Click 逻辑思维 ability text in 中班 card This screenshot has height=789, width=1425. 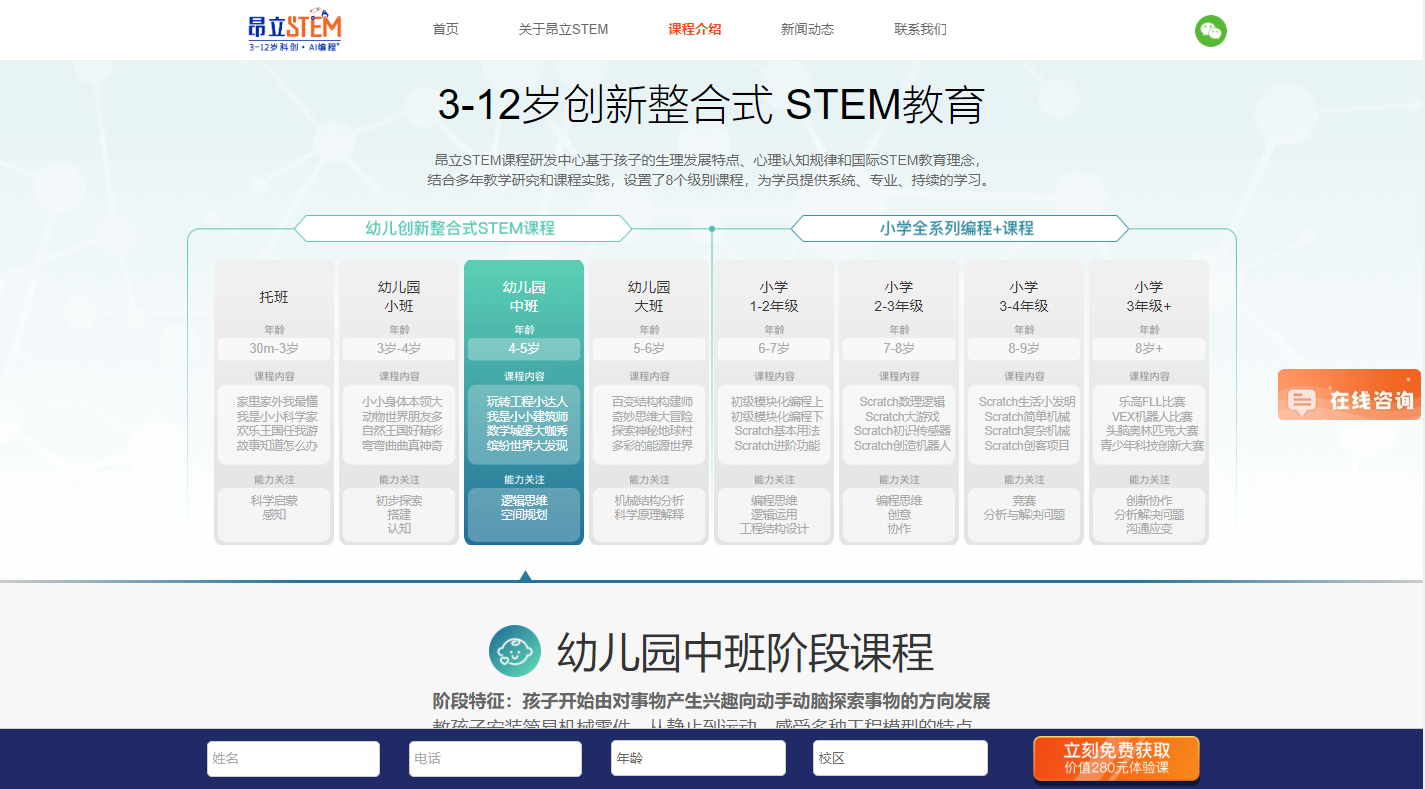[524, 500]
